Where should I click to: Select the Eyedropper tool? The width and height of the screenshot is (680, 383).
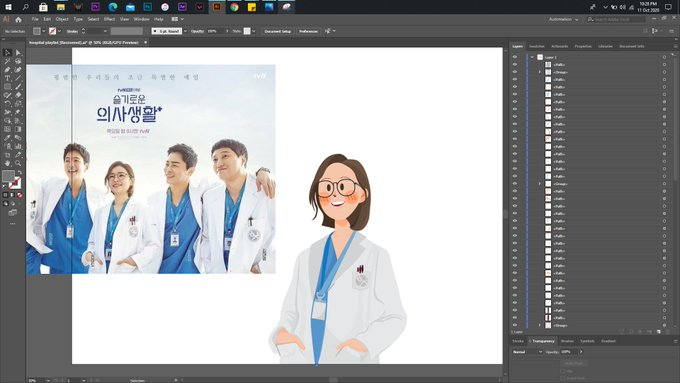[7, 137]
